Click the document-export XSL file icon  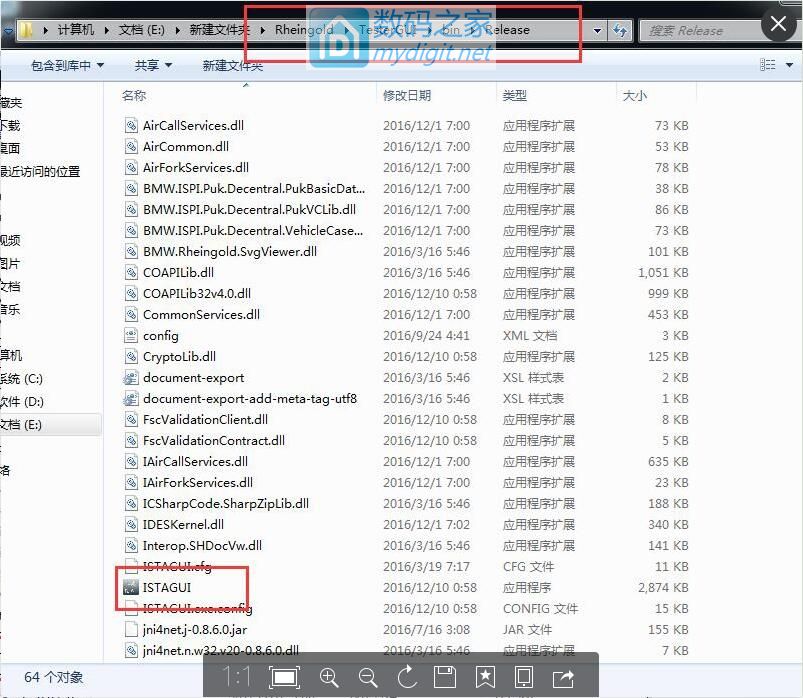(131, 377)
